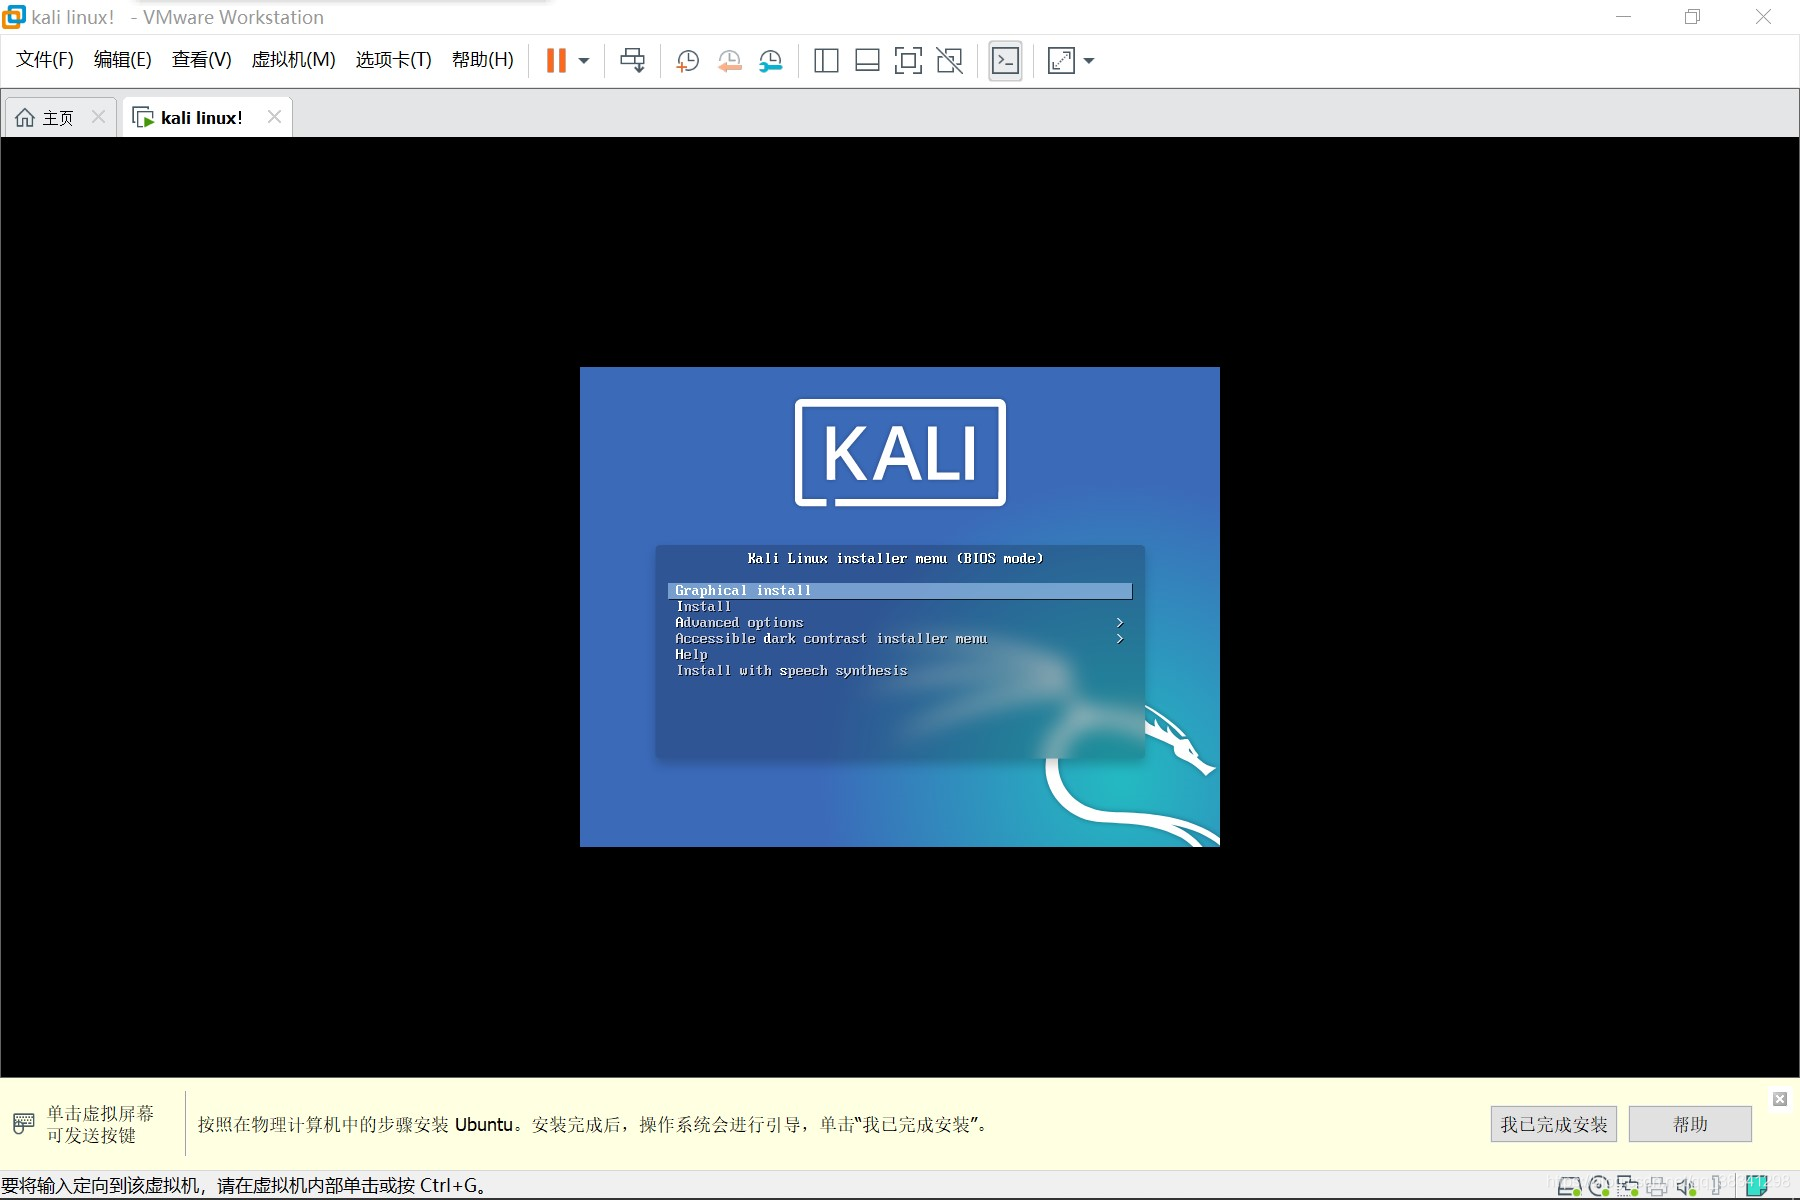Click the 我已完成安装 button

click(x=1553, y=1124)
